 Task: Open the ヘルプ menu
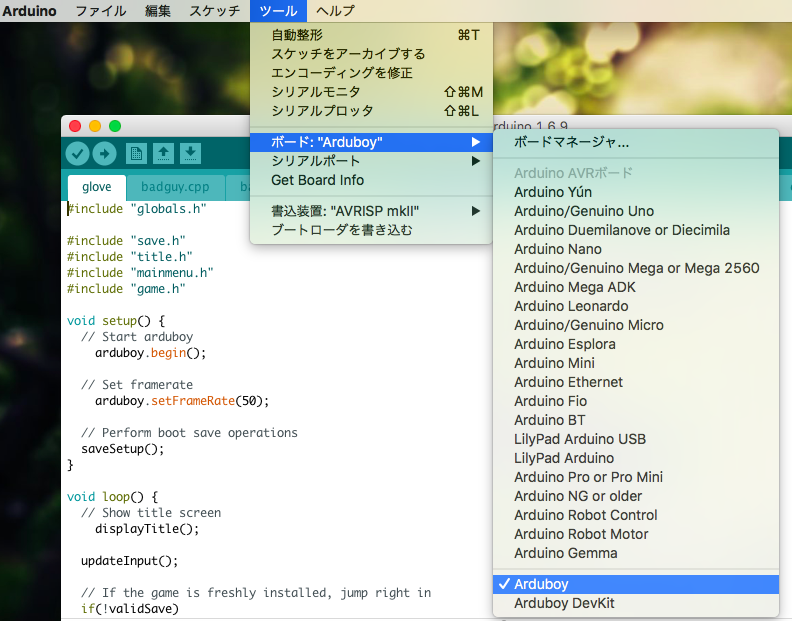point(335,11)
